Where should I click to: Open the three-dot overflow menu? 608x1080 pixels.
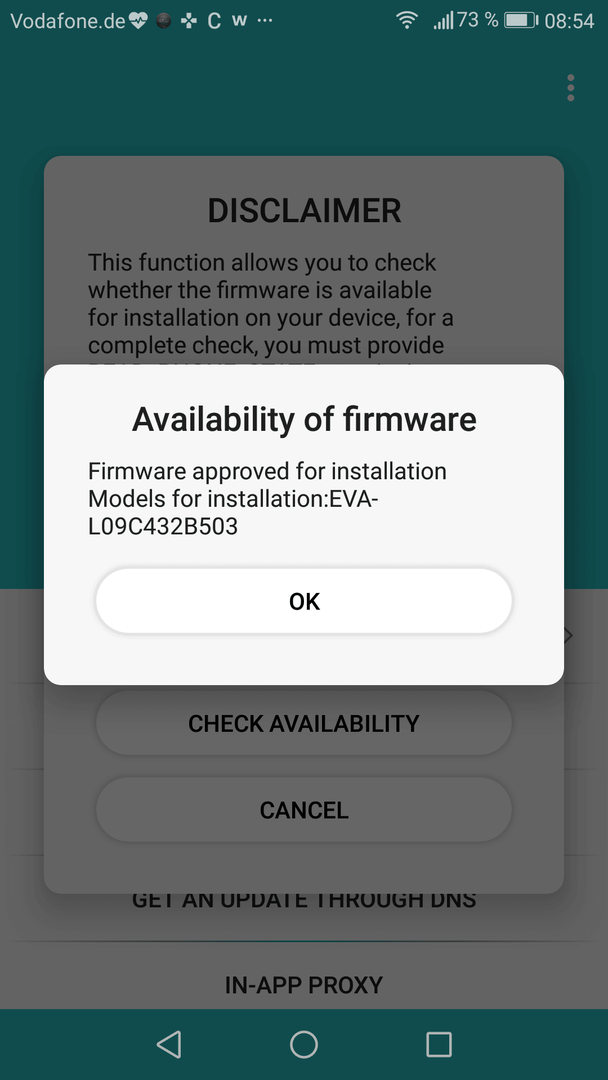point(570,88)
